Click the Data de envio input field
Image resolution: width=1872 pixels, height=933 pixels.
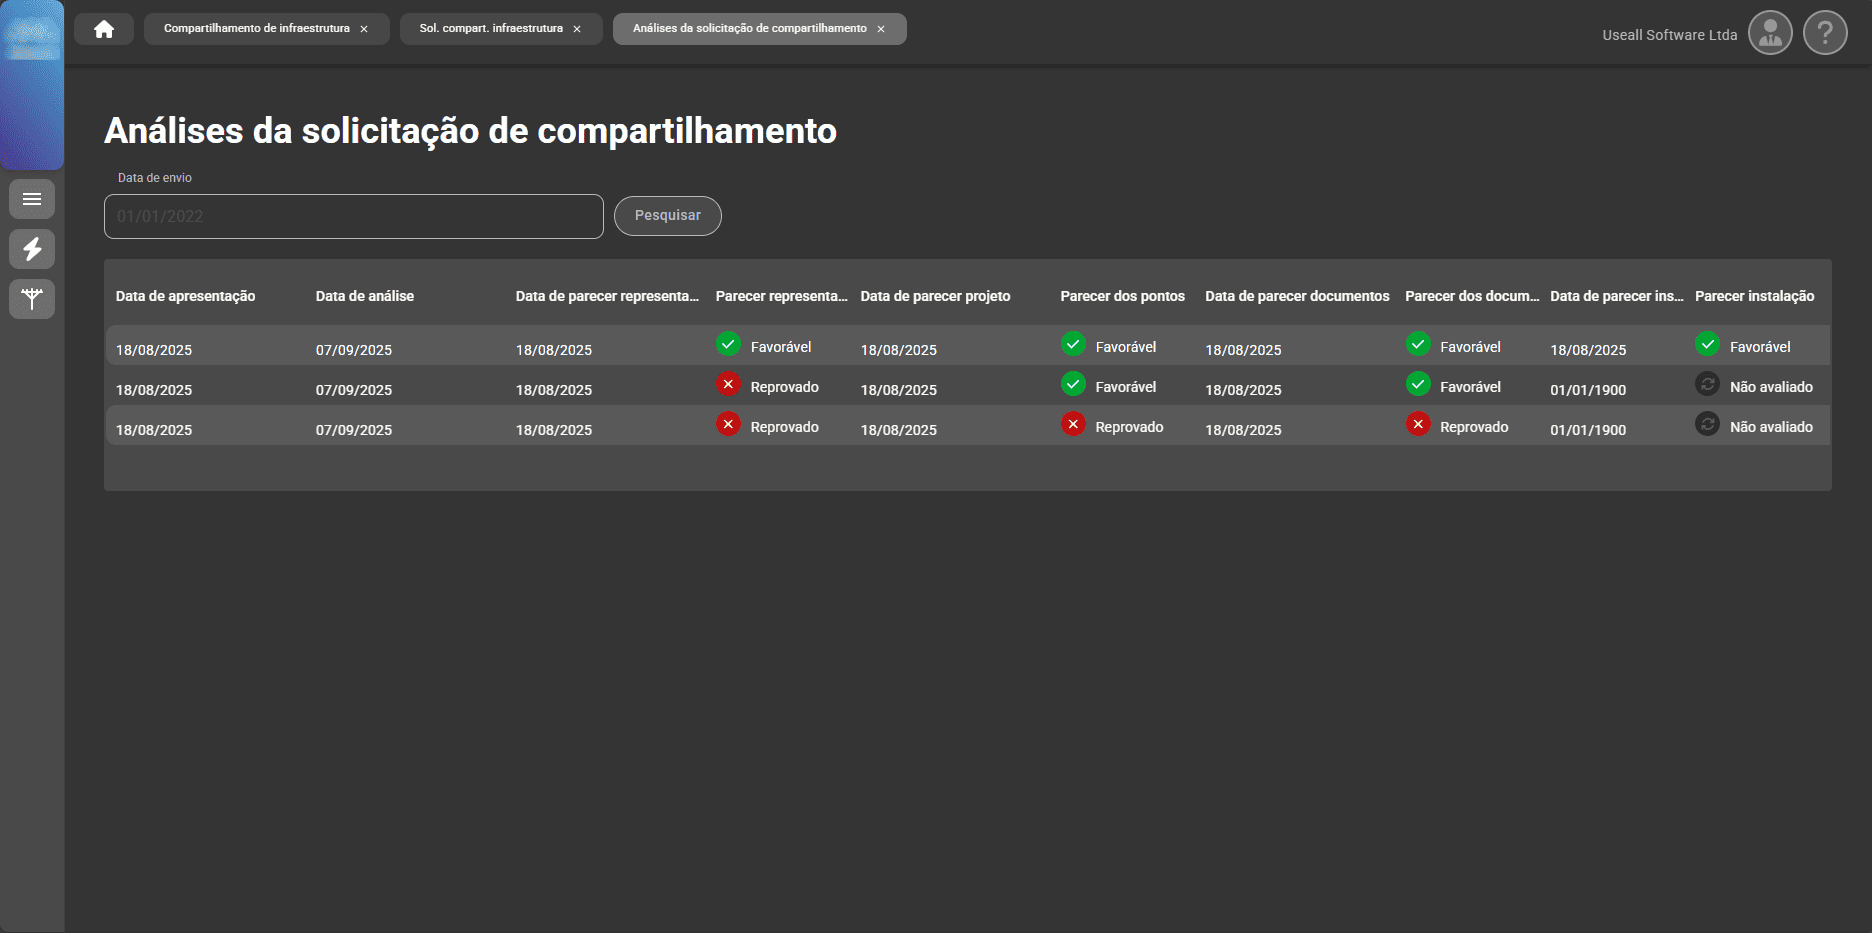(x=353, y=216)
